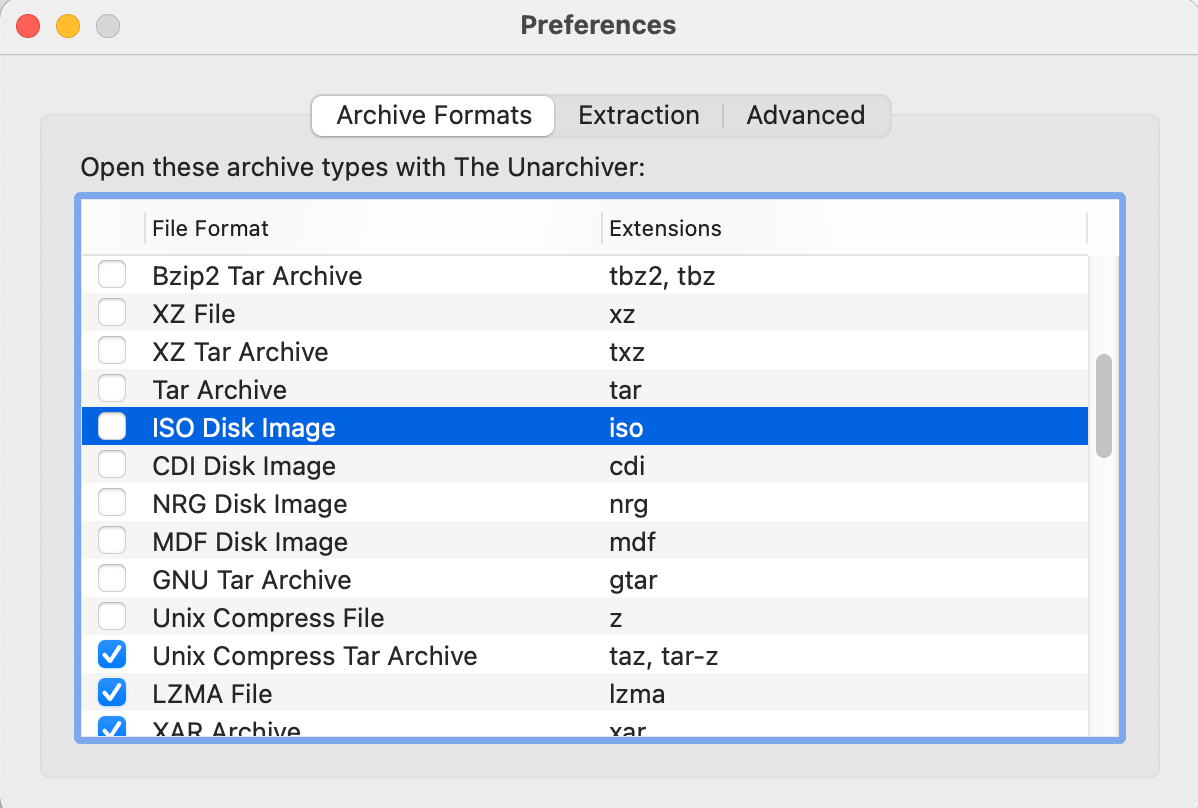
Task: Sort by the File Format column
Action: tap(210, 228)
